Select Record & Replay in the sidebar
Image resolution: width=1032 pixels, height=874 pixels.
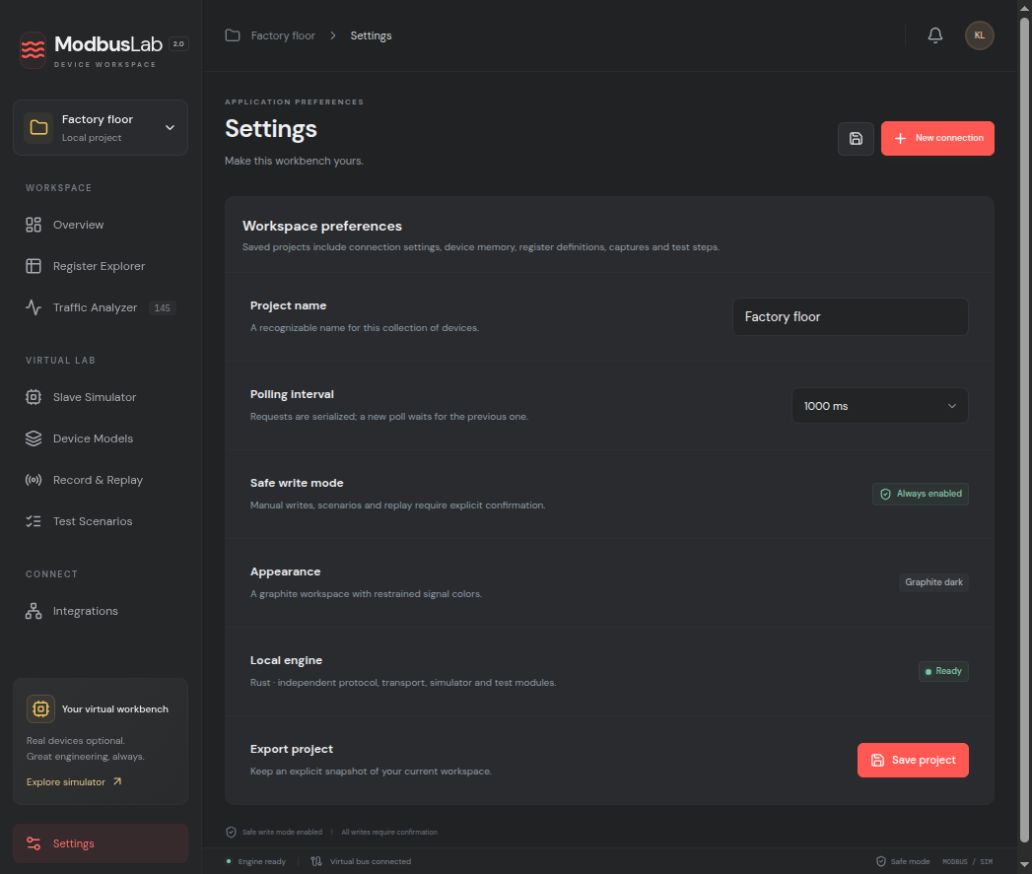pyautogui.click(x=100, y=480)
